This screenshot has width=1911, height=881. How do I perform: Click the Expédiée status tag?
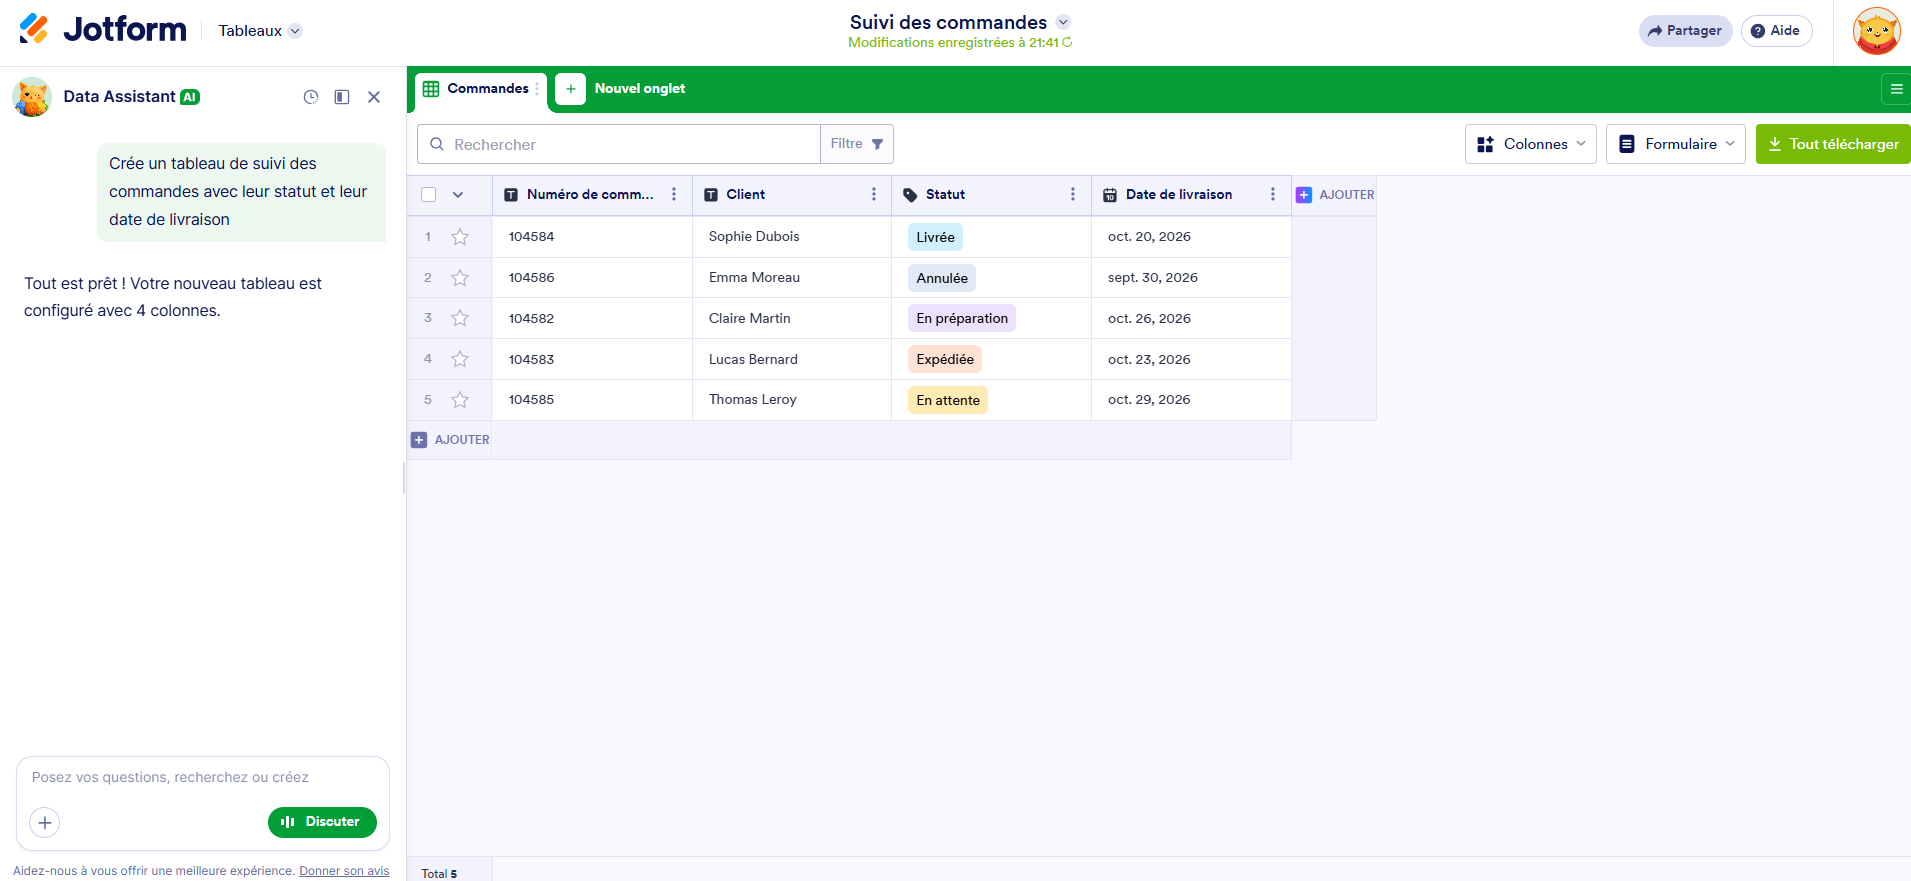coord(945,359)
